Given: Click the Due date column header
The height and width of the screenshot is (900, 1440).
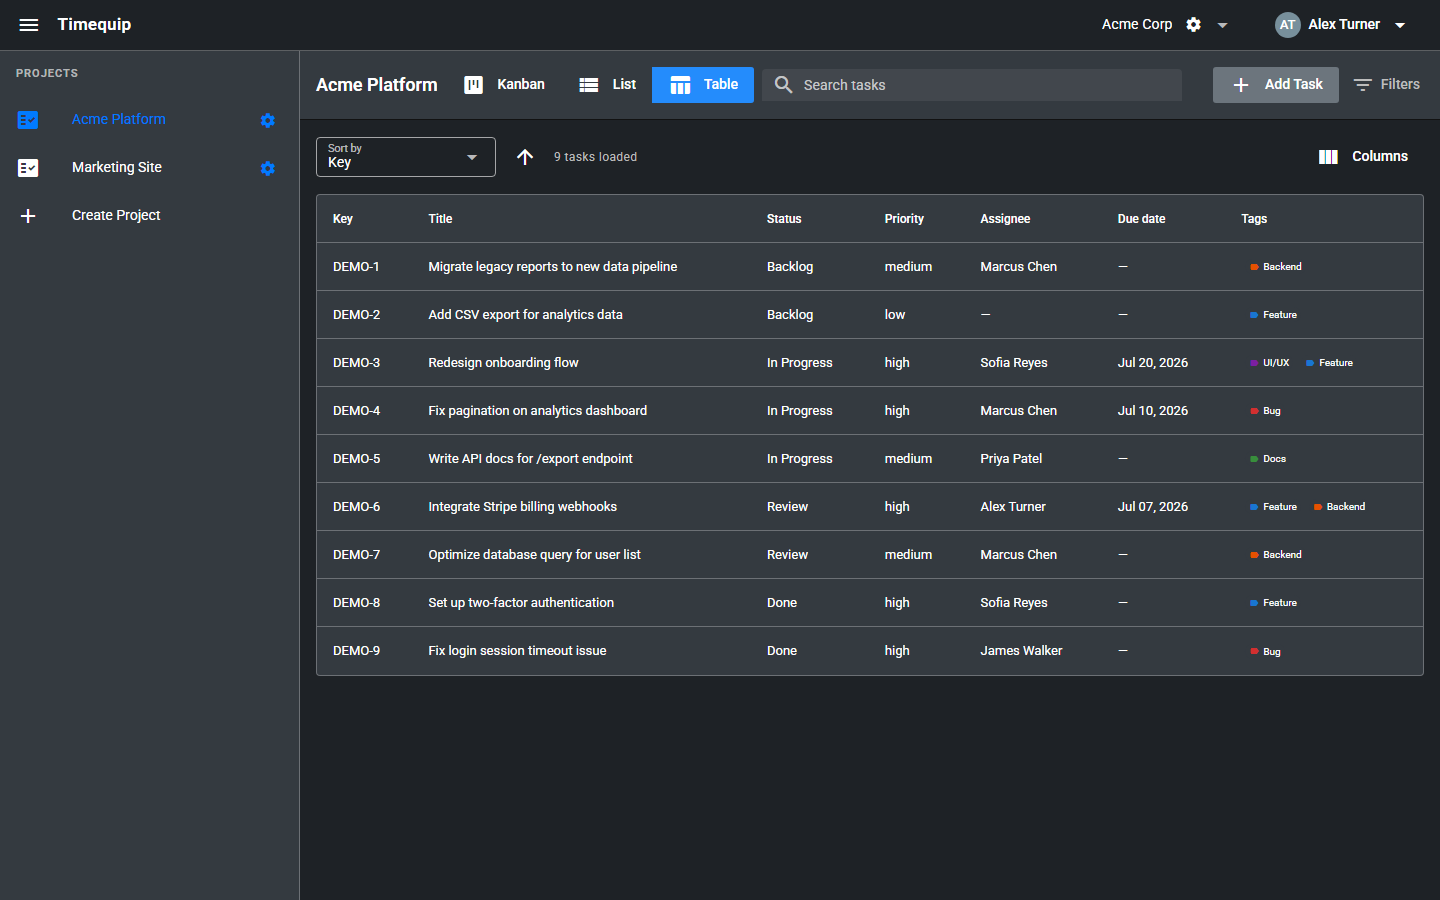Looking at the screenshot, I should pos(1141,219).
